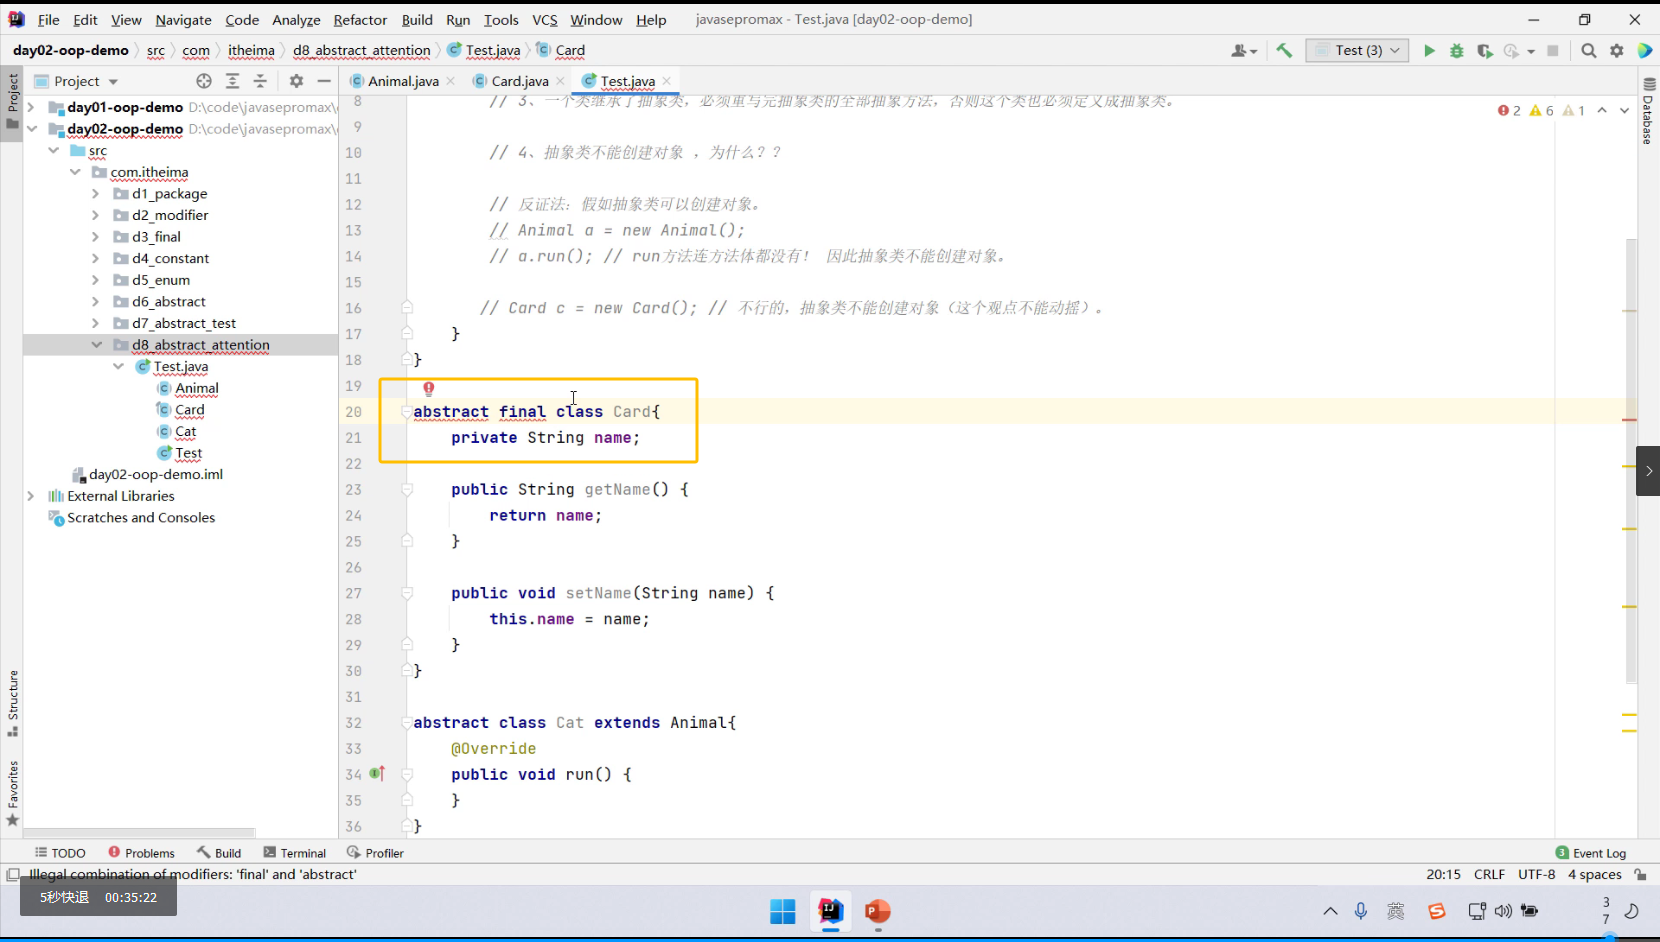
Task: Open the Analyze menu
Action: tap(296, 20)
